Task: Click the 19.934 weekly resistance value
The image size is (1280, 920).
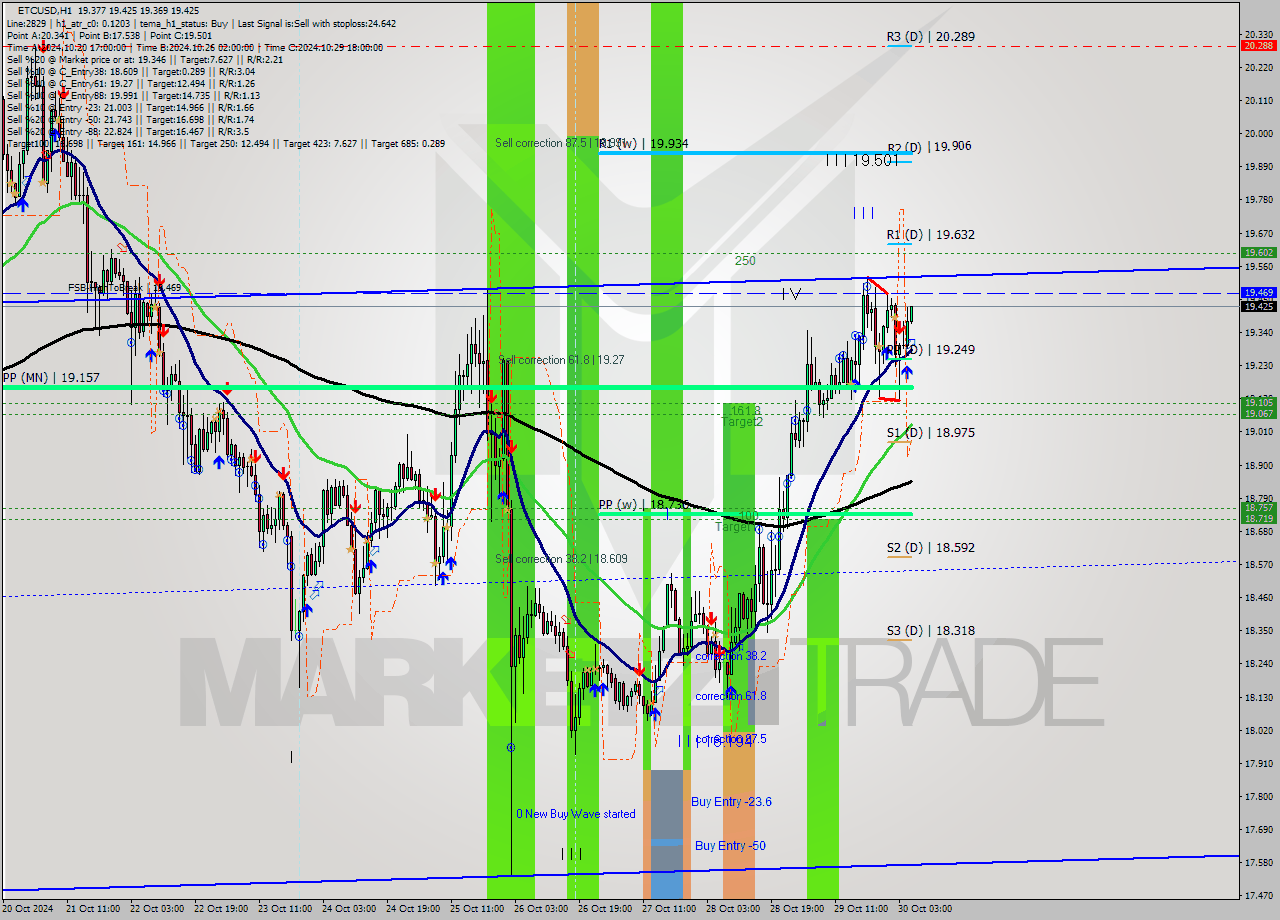Action: 669,144
